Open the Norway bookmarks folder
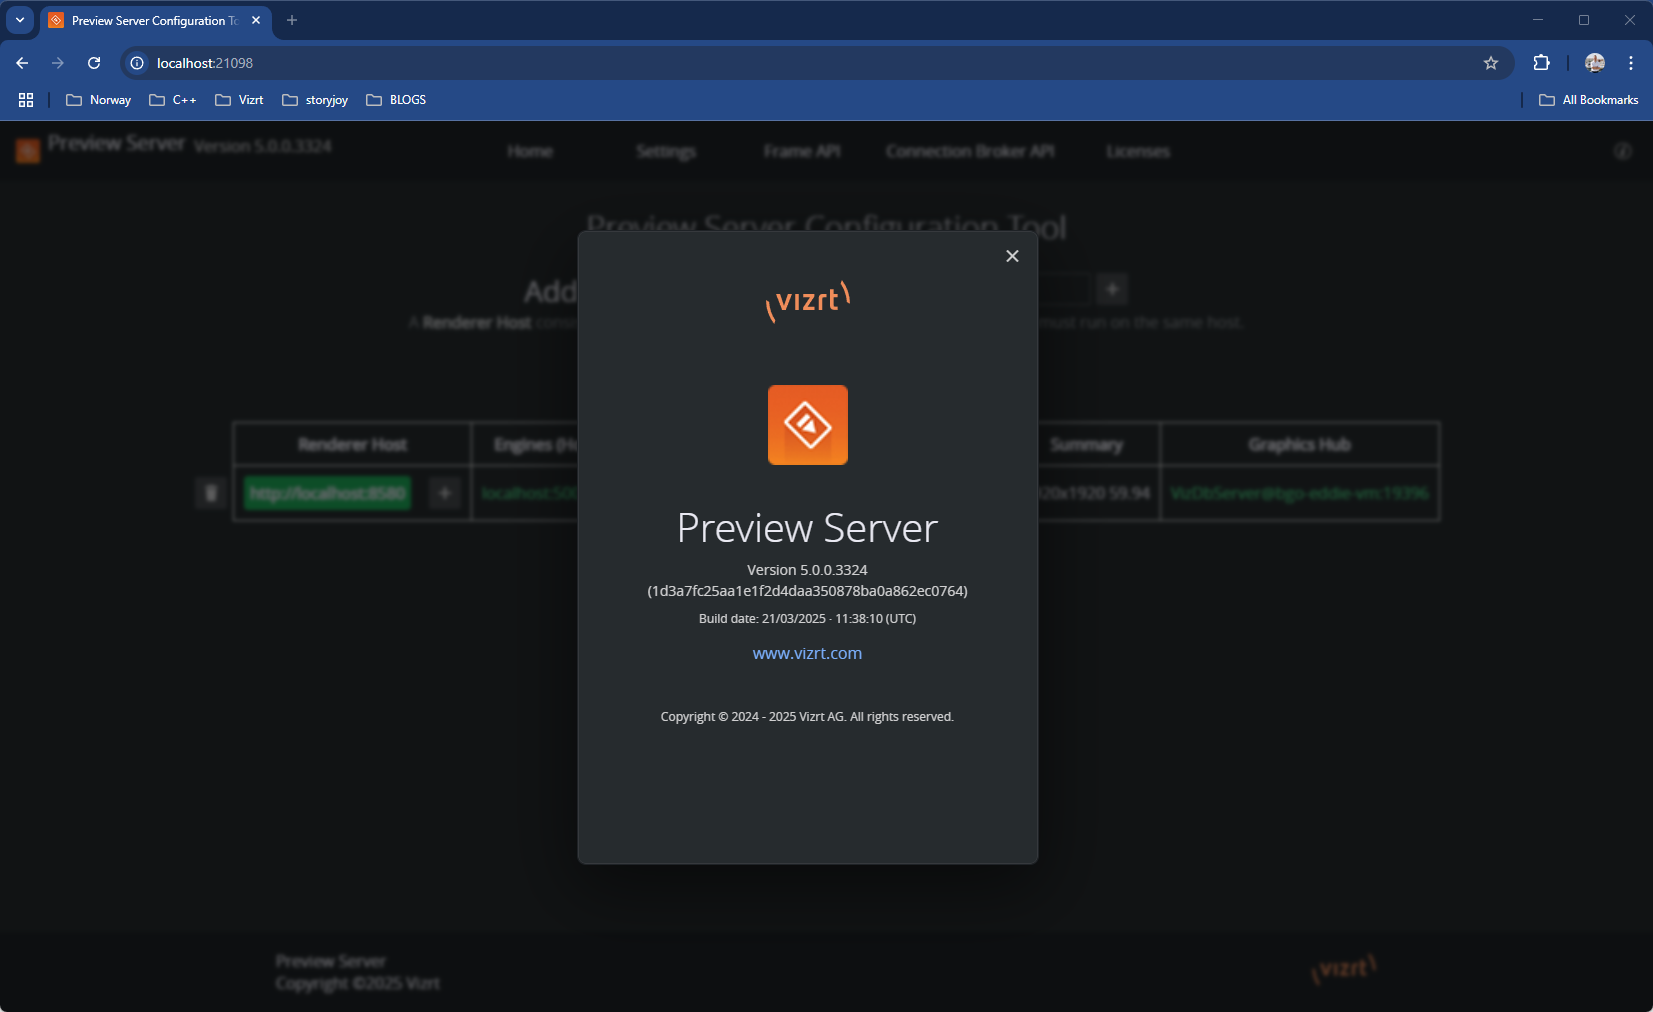Viewport: 1653px width, 1012px height. pos(98,100)
